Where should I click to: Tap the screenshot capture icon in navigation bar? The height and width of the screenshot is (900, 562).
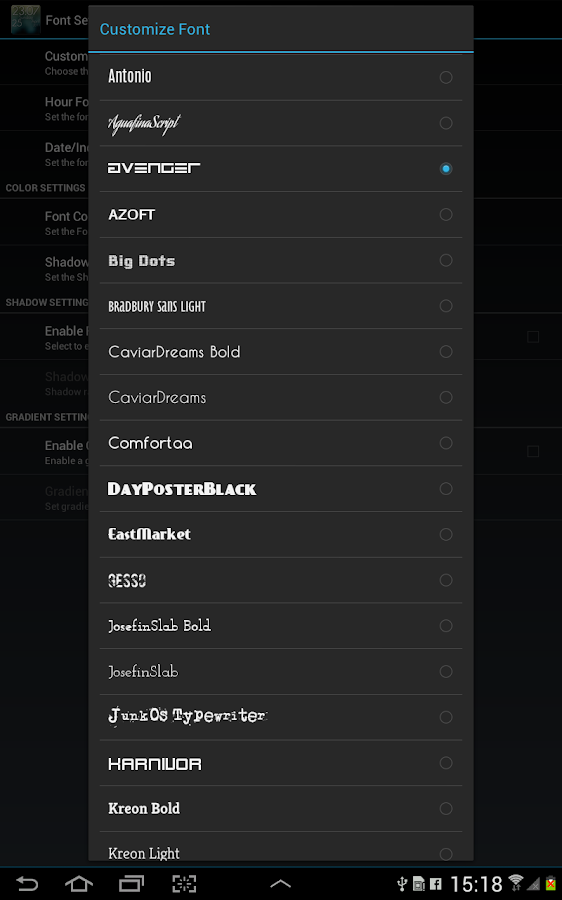click(184, 883)
